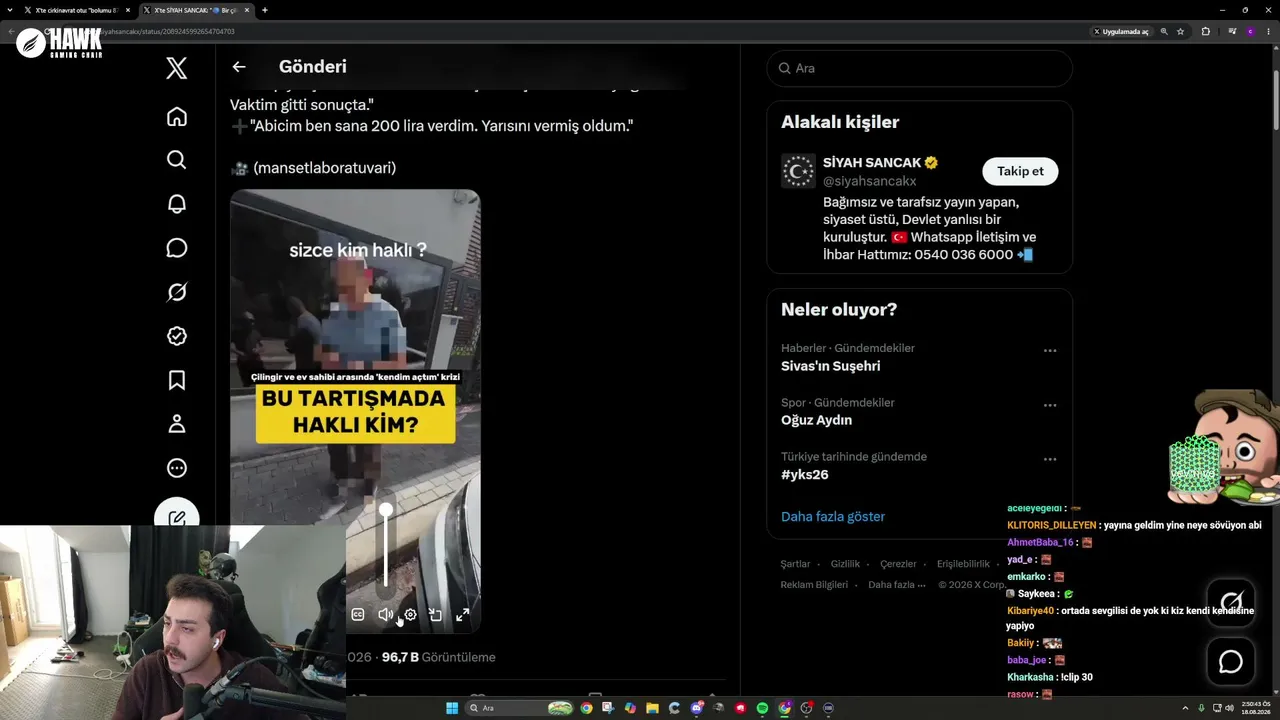Expand the Daha fazla footer menu
Image resolution: width=1280 pixels, height=720 pixels.
click(x=896, y=585)
